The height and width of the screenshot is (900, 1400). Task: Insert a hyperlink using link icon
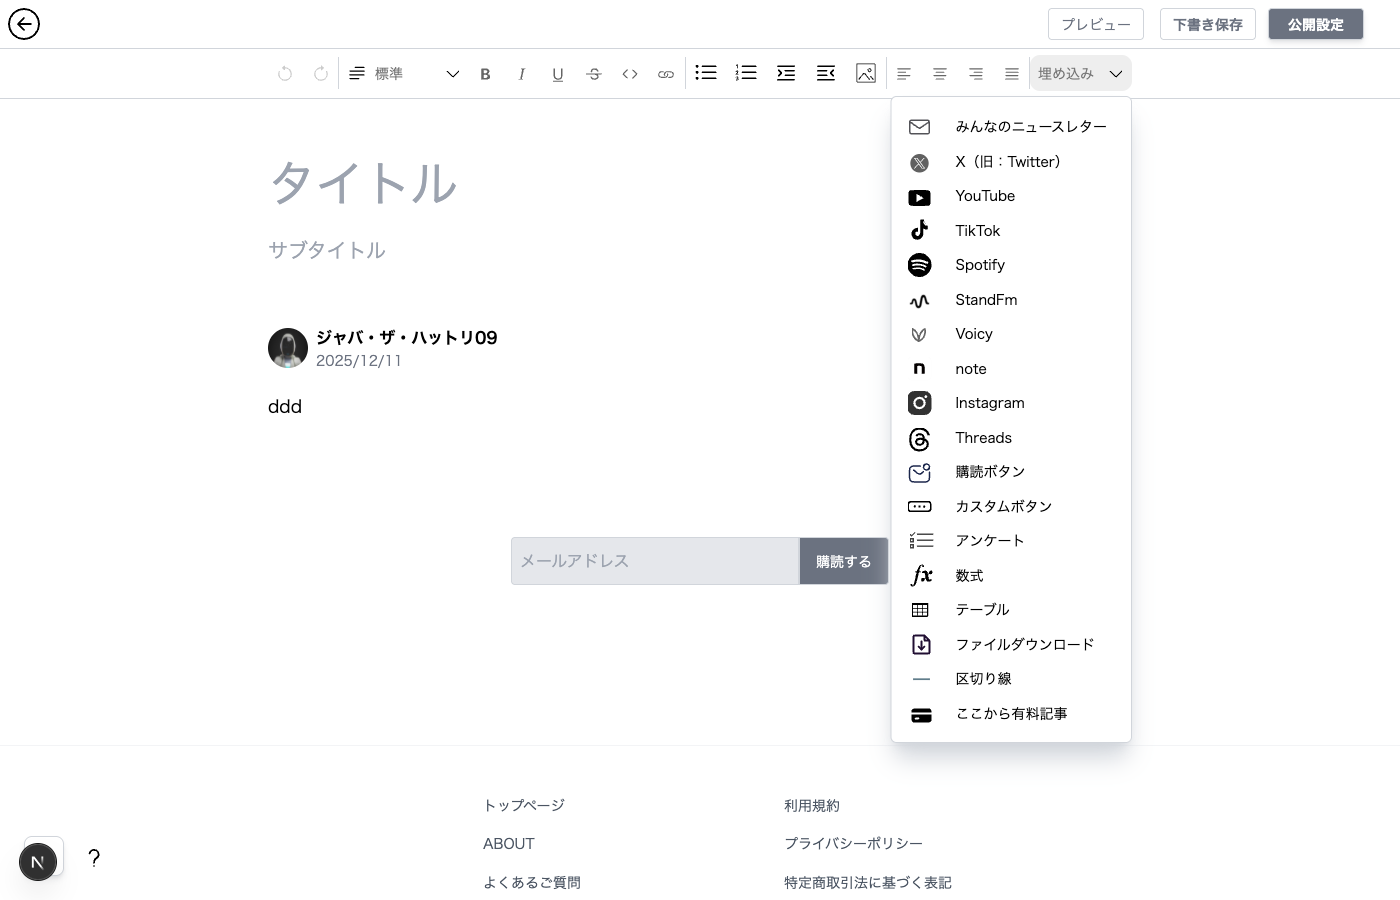click(x=665, y=74)
